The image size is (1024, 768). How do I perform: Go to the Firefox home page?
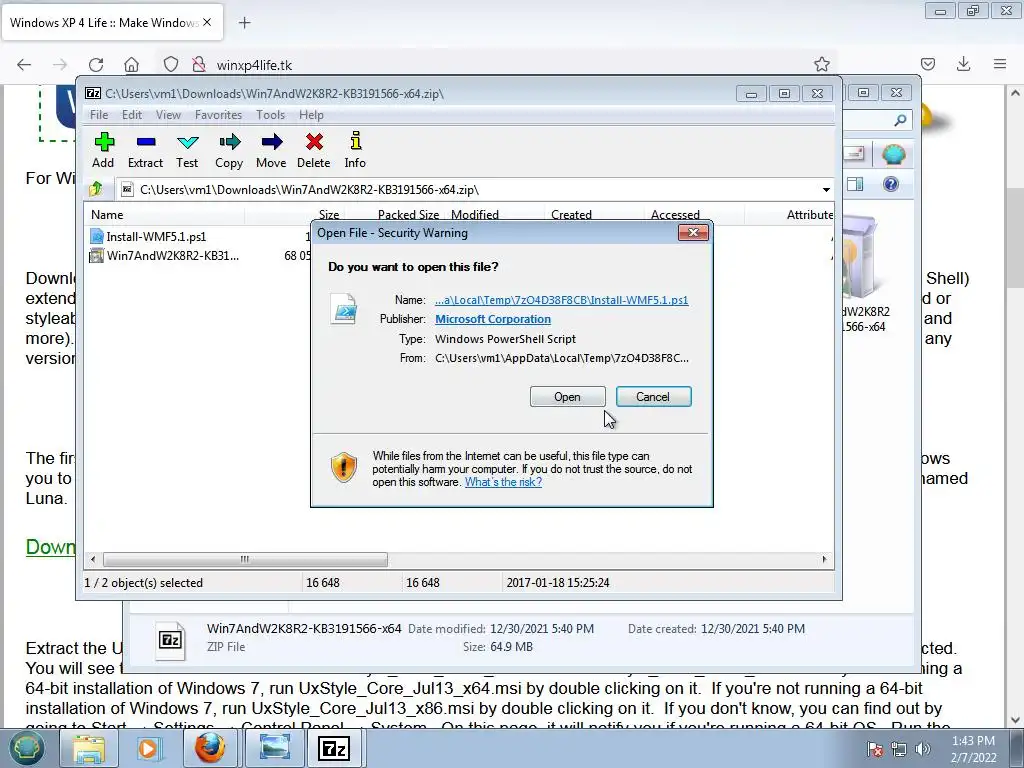pyautogui.click(x=131, y=64)
